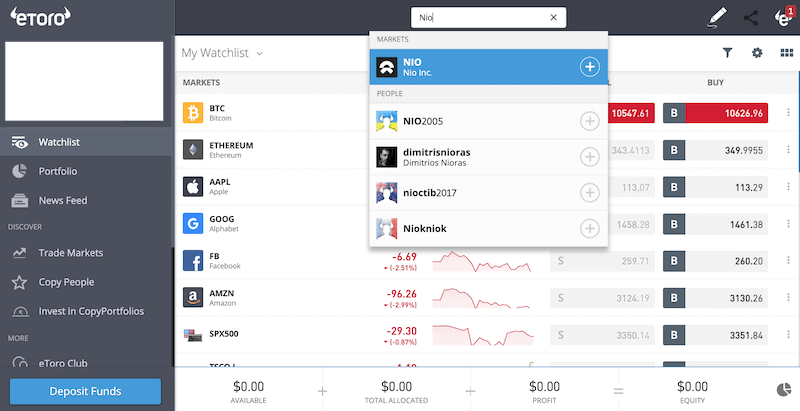Open AAPL row three-dot menu

(788, 187)
